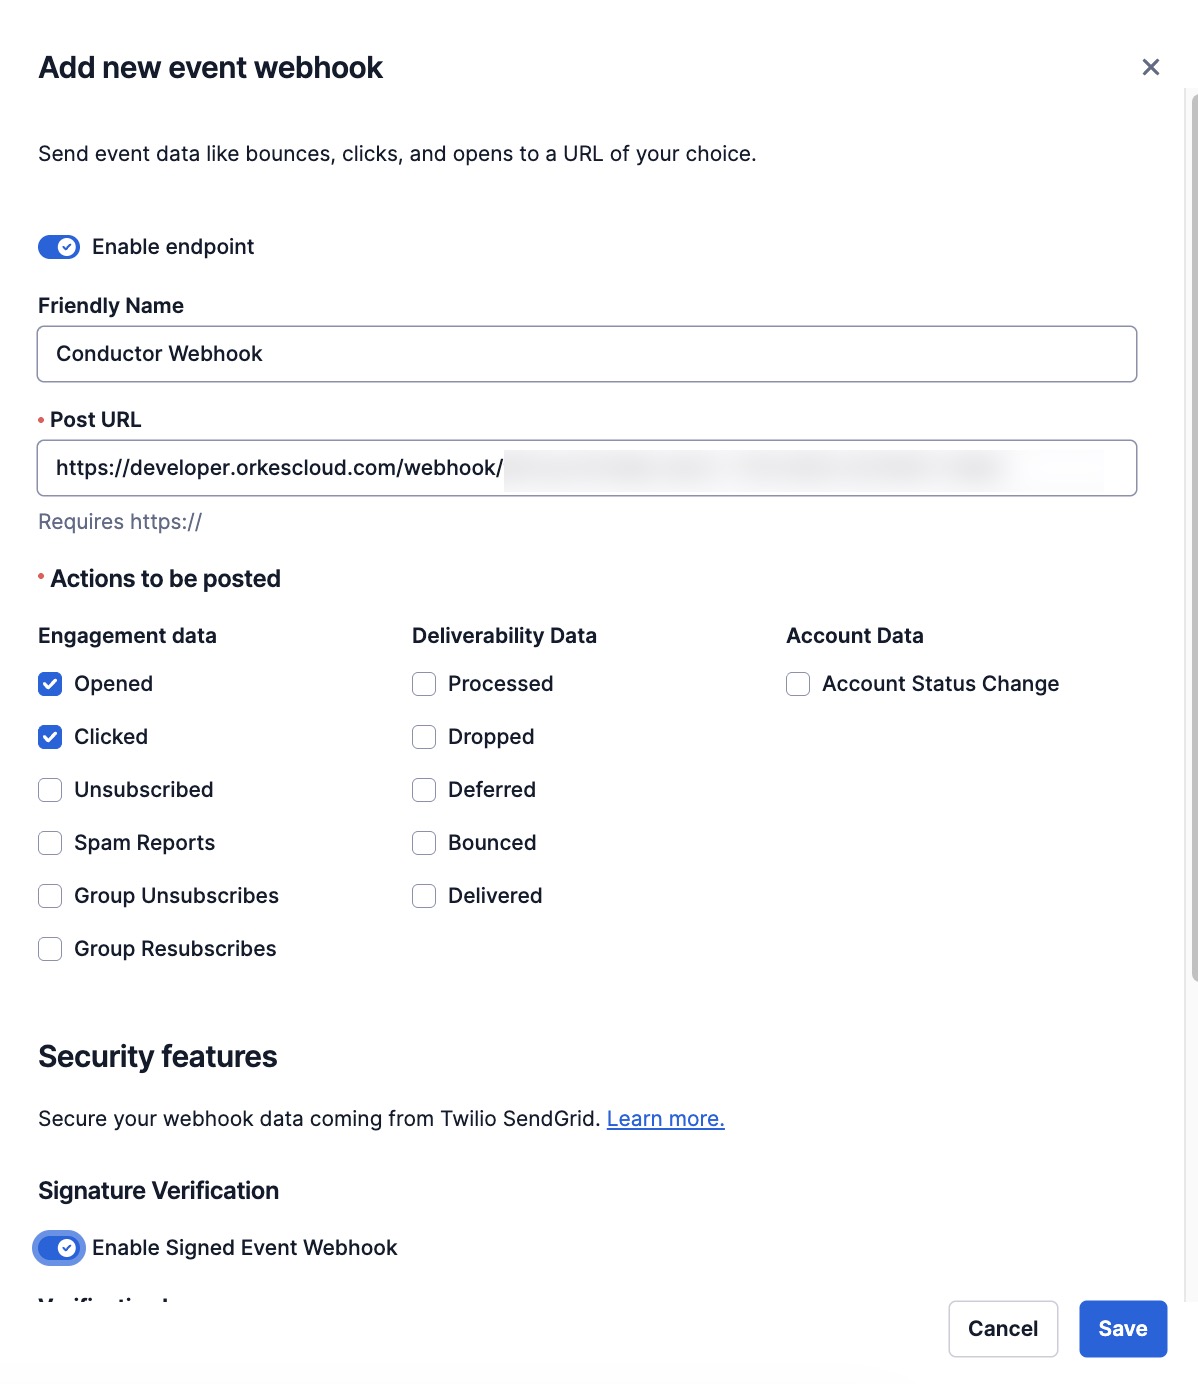
Task: Check the Deferred checkbox
Action: [423, 789]
